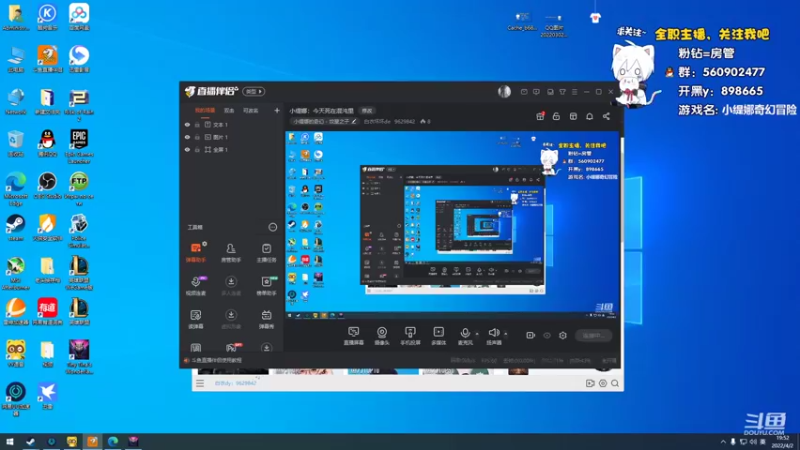Click the unlock padlock icon in header
800x450 pixels.
556,116
